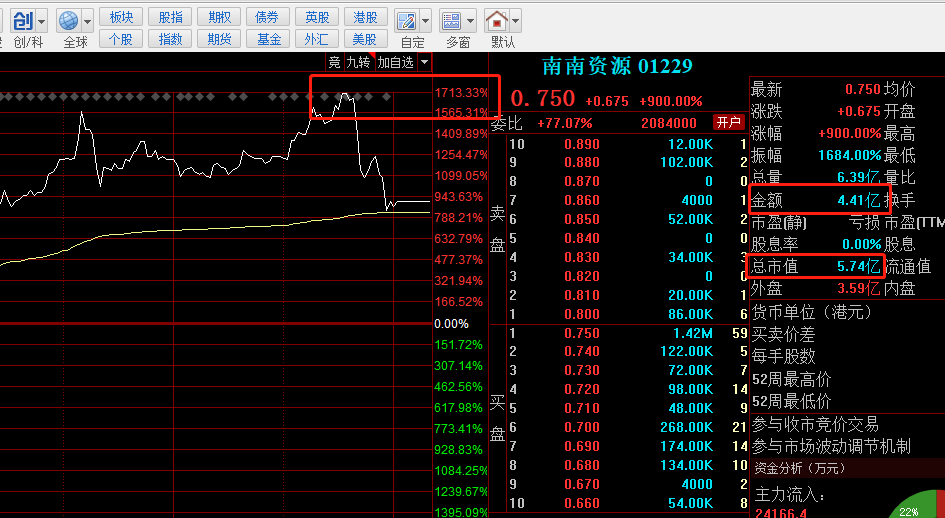Click the large price 0.750 header

click(x=542, y=98)
